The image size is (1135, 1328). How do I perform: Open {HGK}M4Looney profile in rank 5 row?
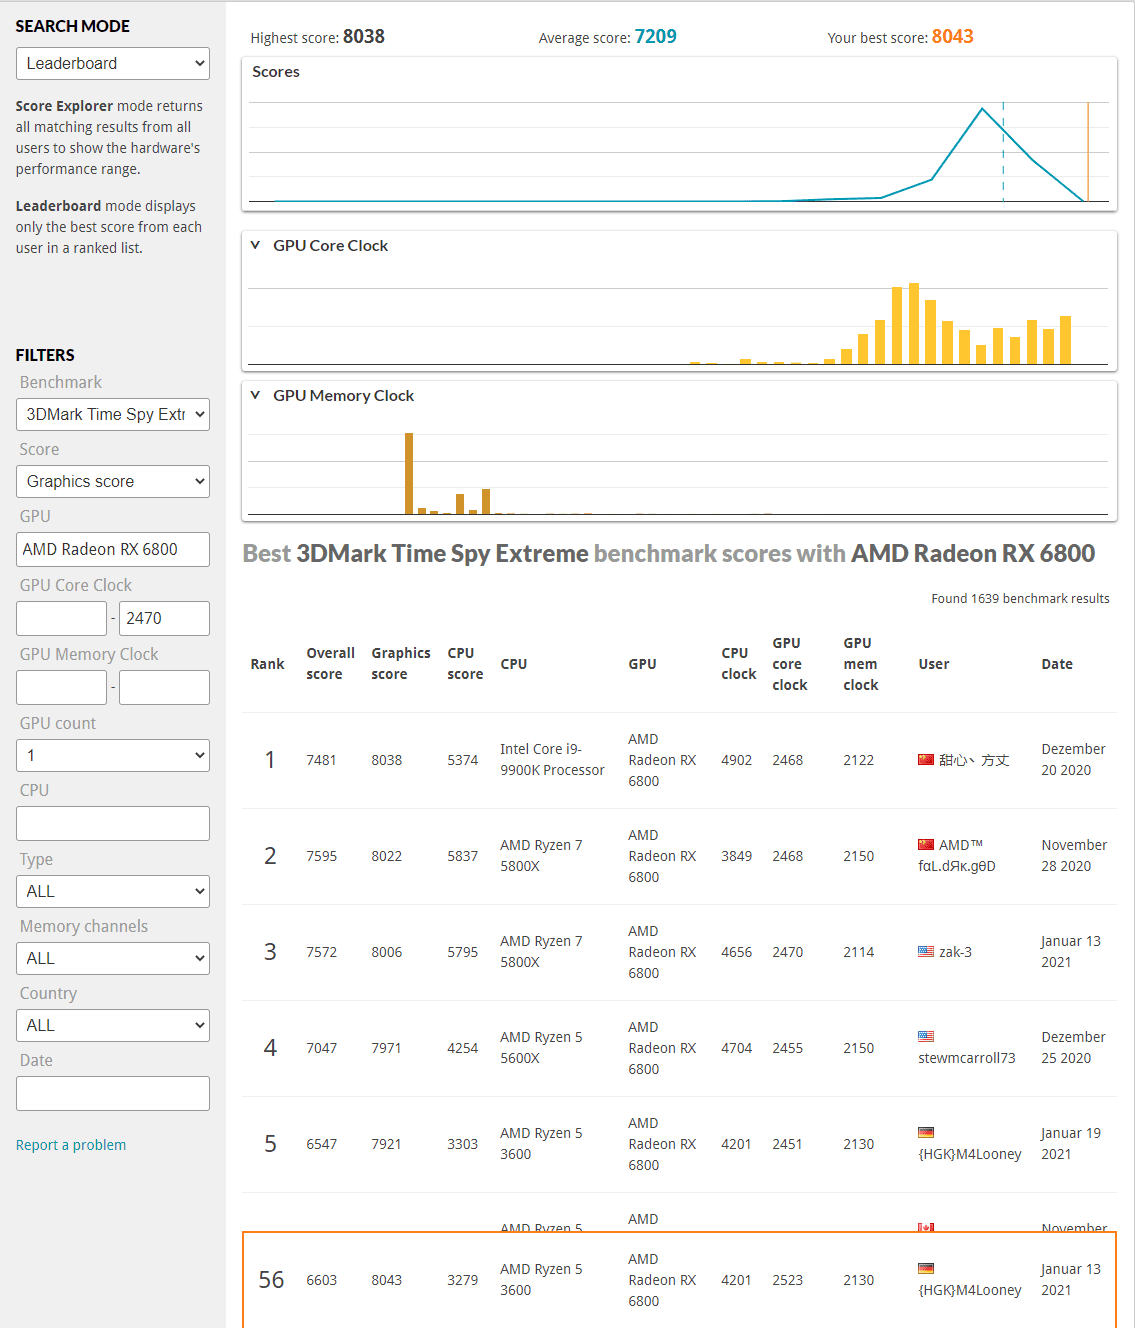970,1154
